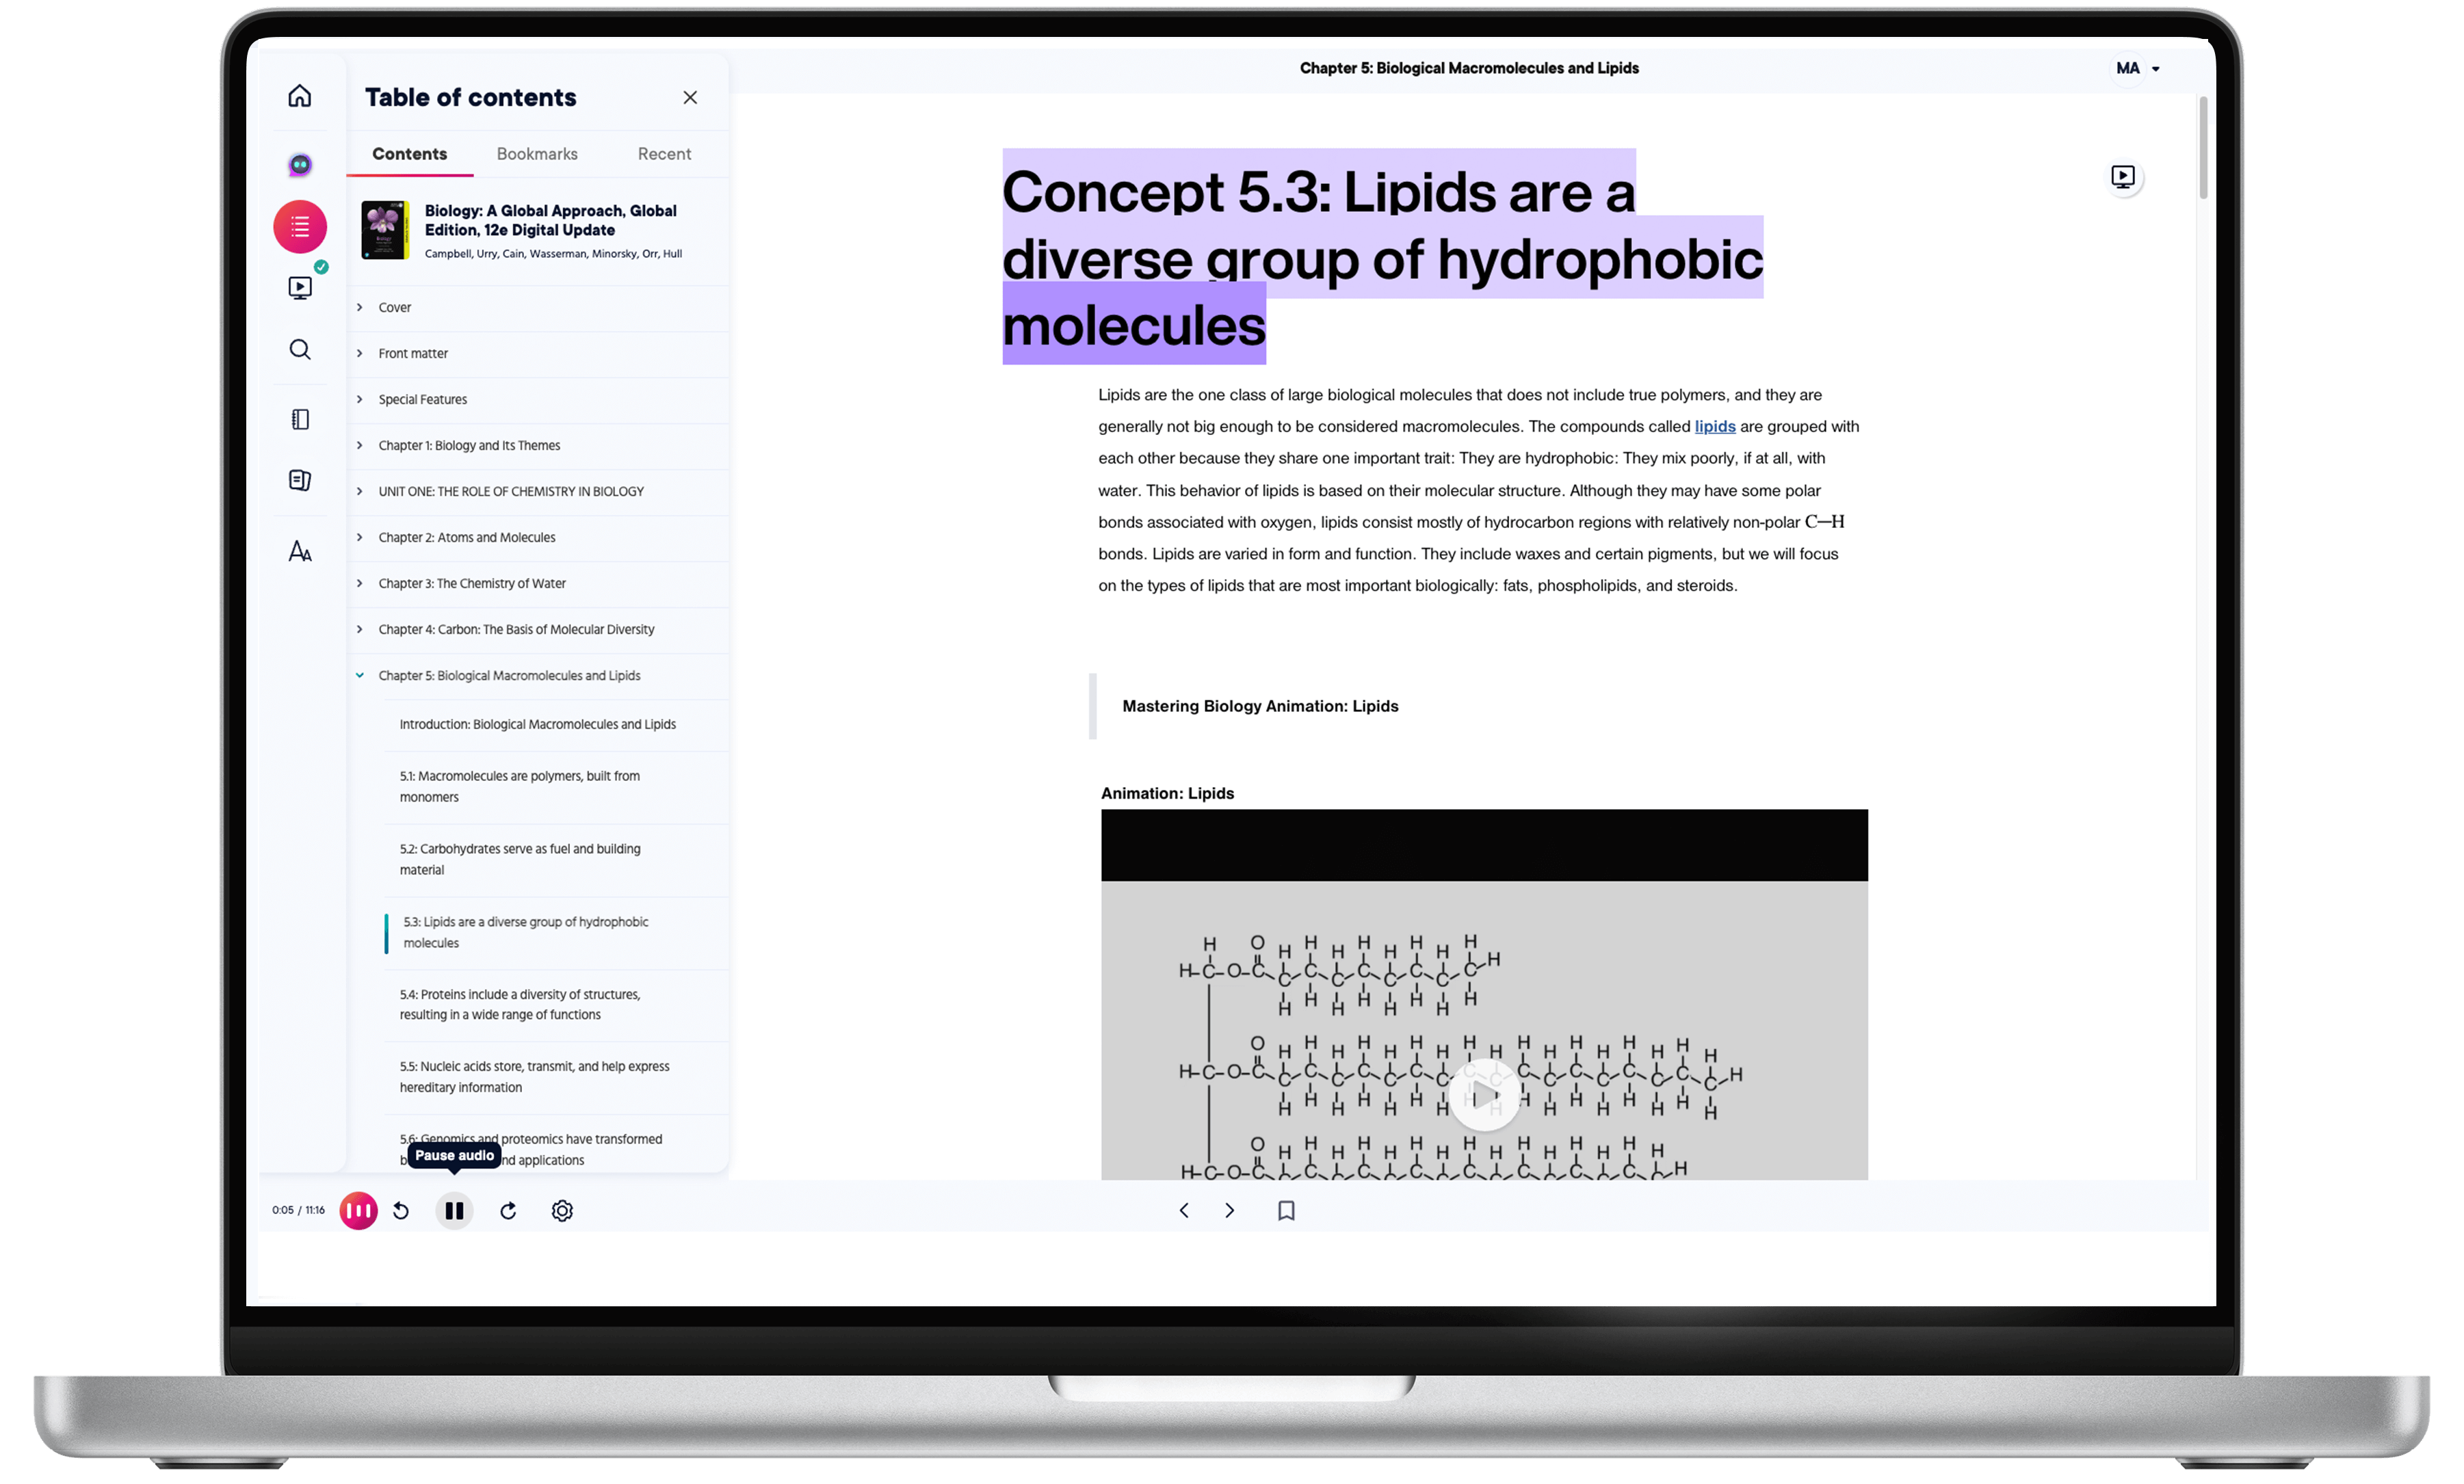
Task: Click the lipids glossary link
Action: coord(1714,426)
